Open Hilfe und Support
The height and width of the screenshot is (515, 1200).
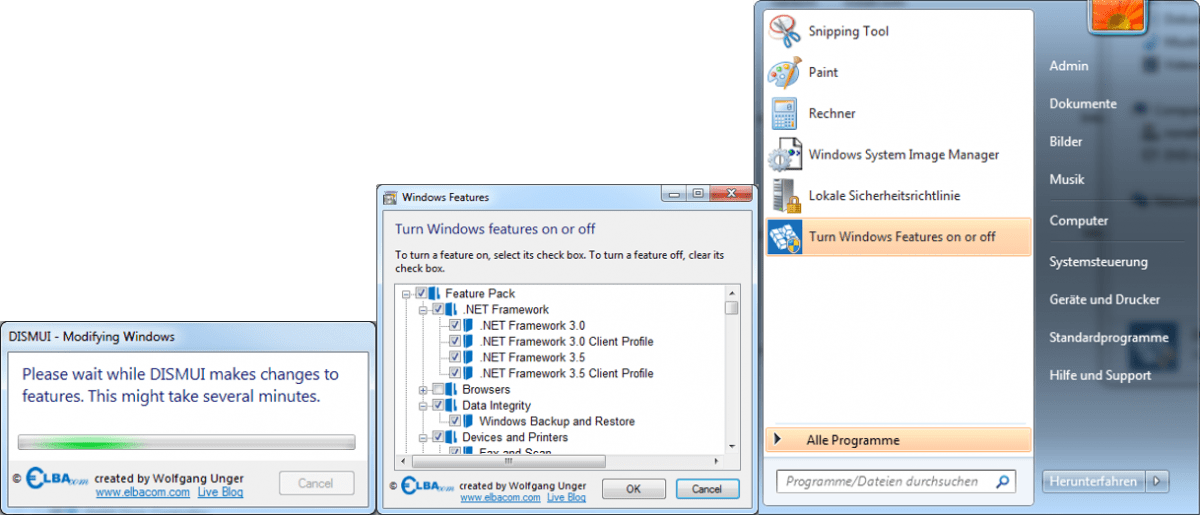tap(1100, 375)
